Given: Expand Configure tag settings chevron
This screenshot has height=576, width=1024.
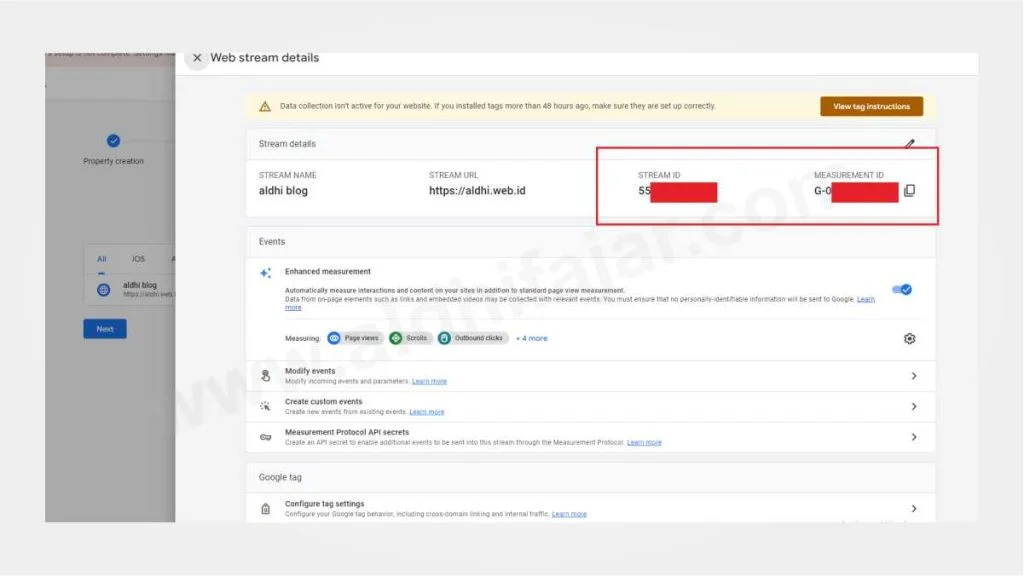Looking at the screenshot, I should coord(914,509).
